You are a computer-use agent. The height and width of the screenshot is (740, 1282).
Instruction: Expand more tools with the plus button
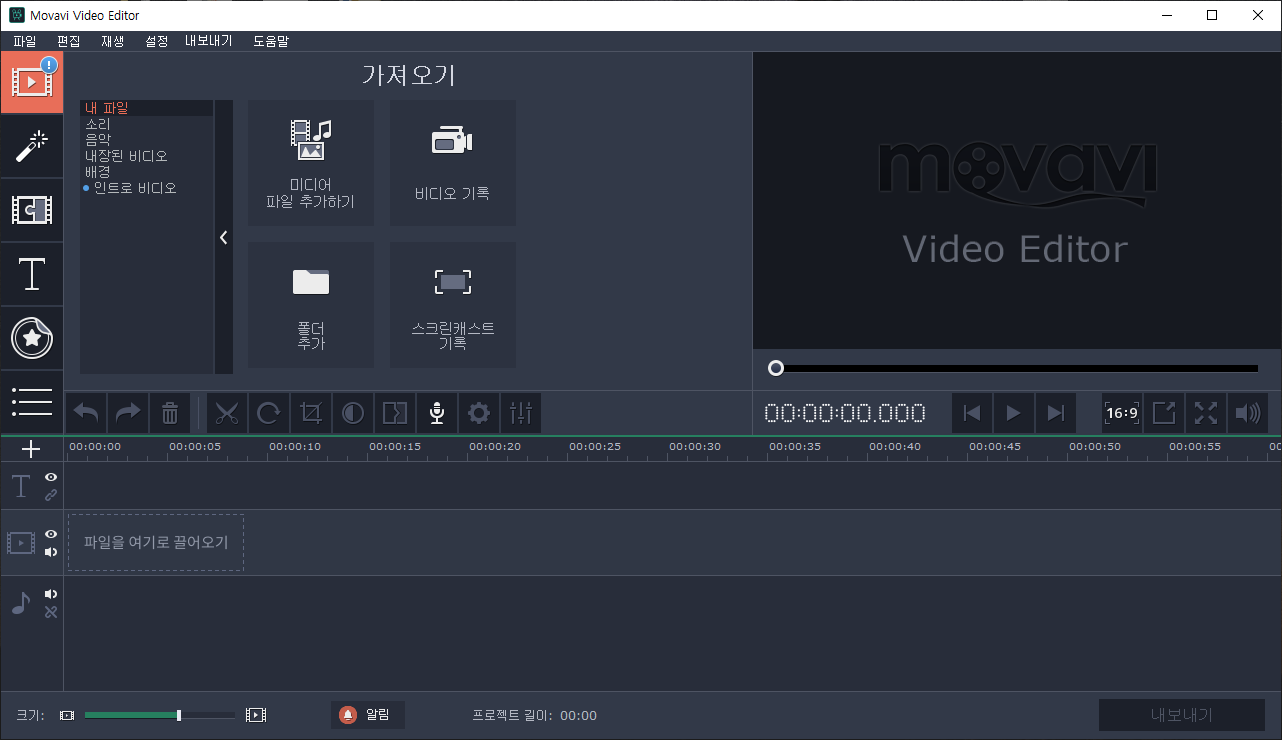click(32, 448)
